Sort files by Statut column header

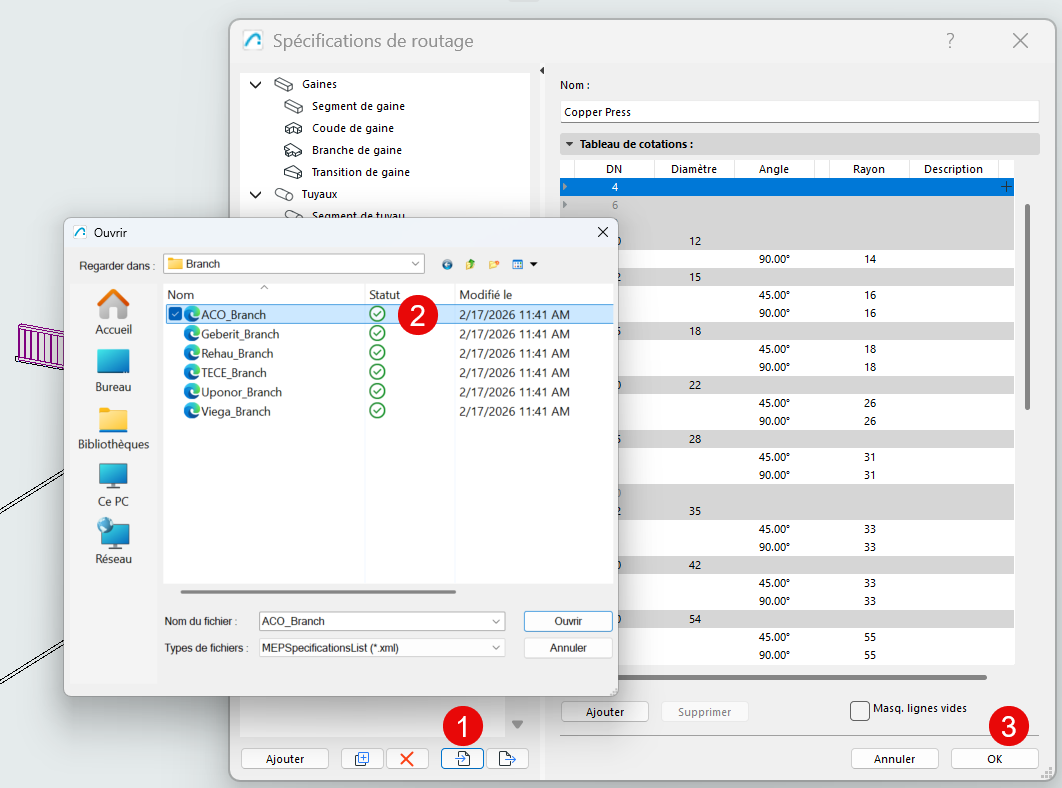[x=410, y=294]
